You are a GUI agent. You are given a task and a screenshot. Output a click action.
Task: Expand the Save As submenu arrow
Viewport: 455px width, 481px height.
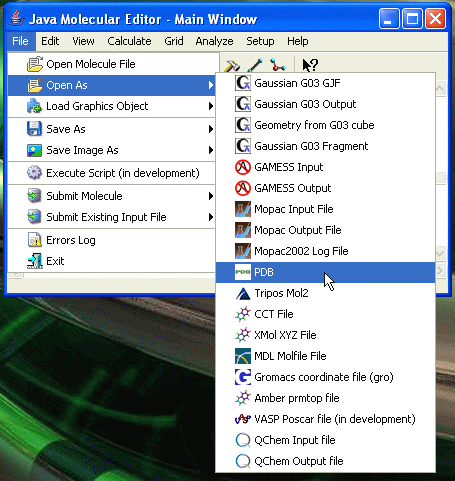(x=211, y=129)
